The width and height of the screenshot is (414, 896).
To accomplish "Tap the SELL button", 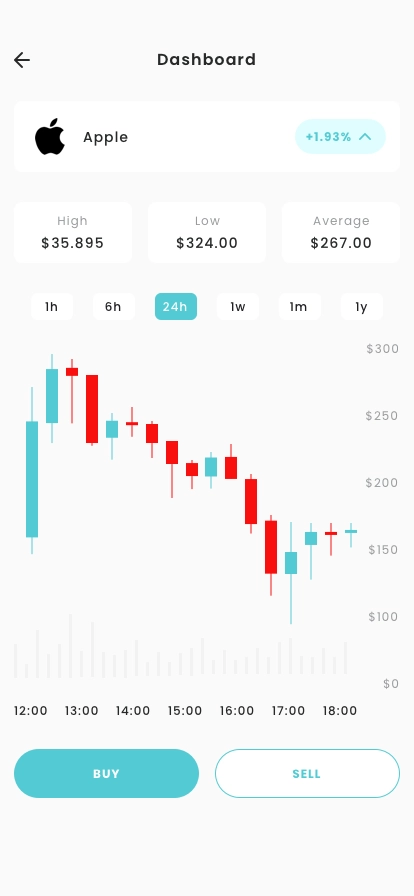I will coord(307,774).
